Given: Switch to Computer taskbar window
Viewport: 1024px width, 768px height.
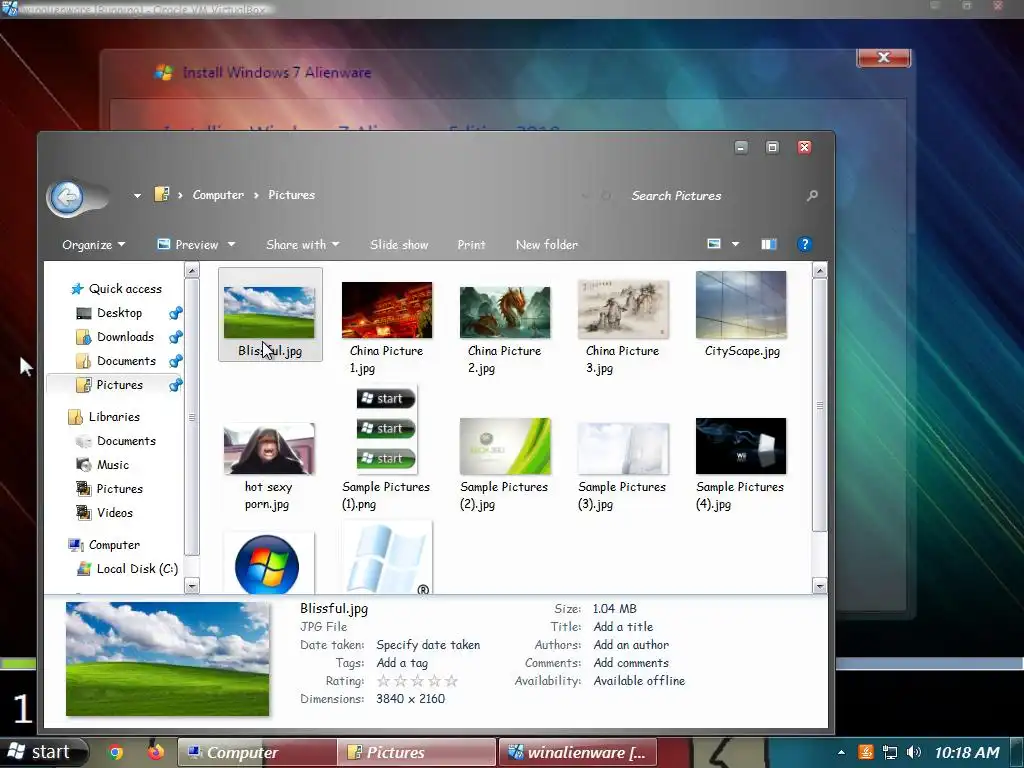Looking at the screenshot, I should point(257,753).
